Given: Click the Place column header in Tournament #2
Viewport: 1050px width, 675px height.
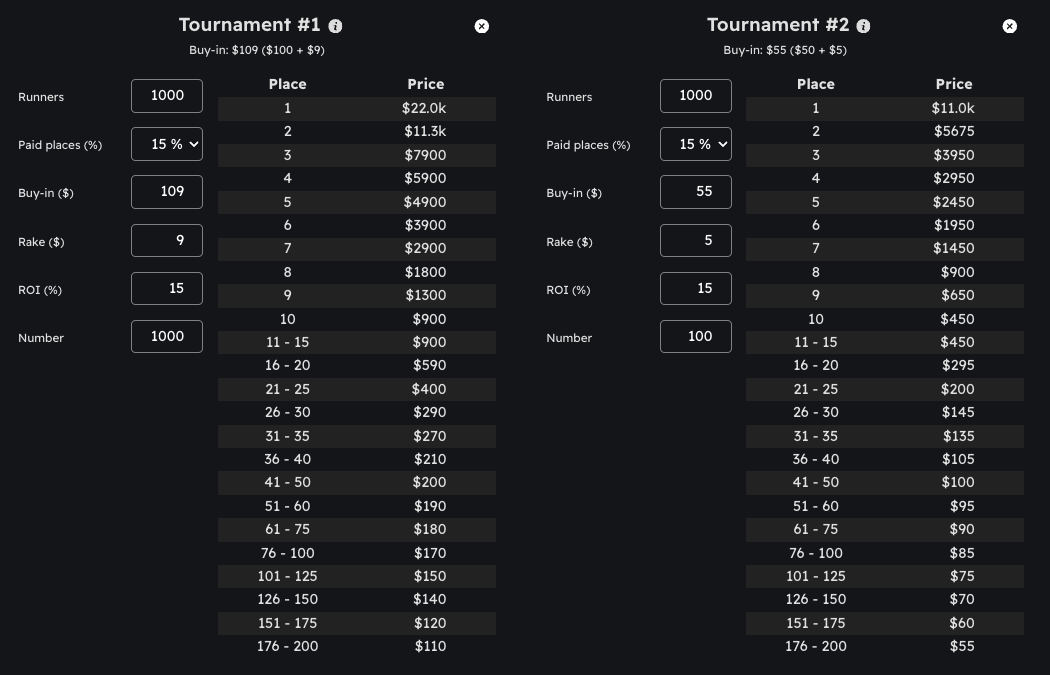Looking at the screenshot, I should tap(815, 84).
